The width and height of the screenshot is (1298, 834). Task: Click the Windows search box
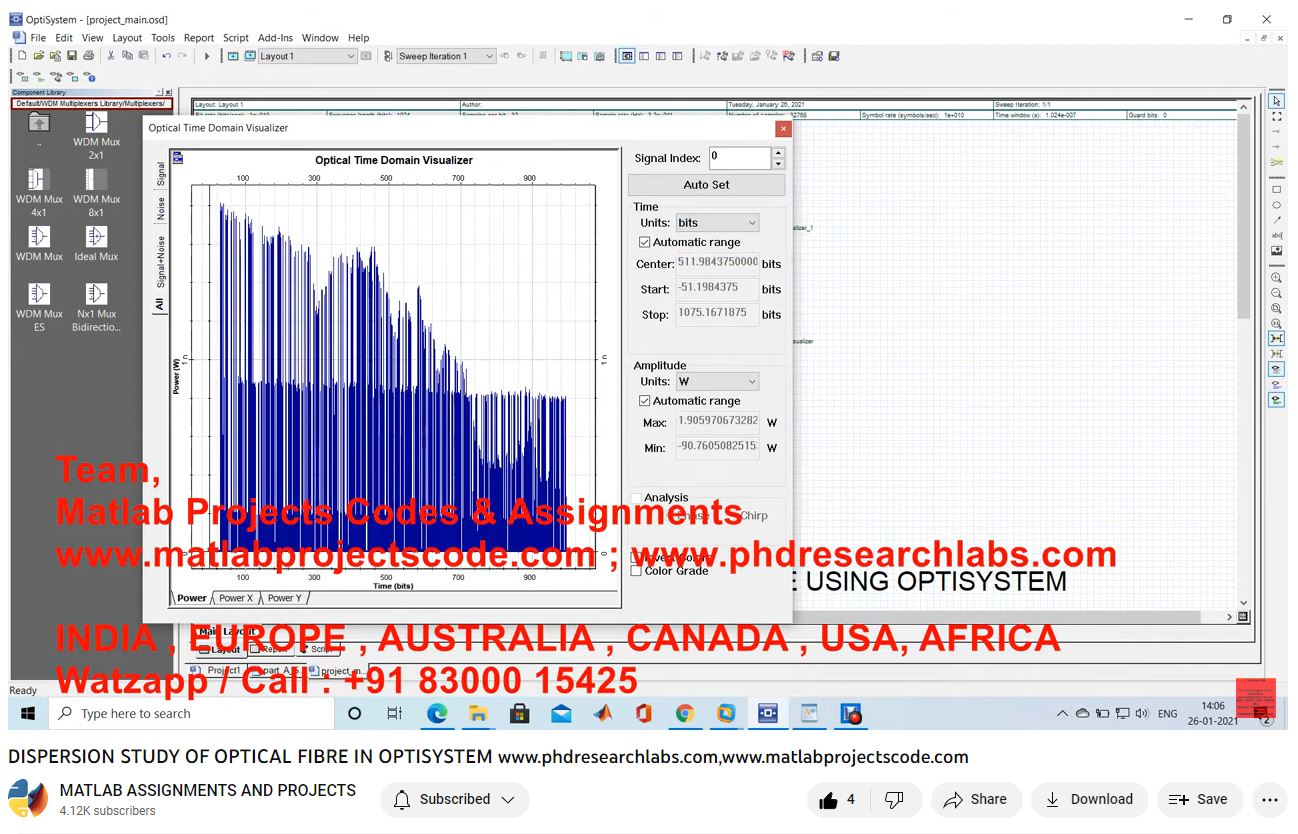coord(190,714)
